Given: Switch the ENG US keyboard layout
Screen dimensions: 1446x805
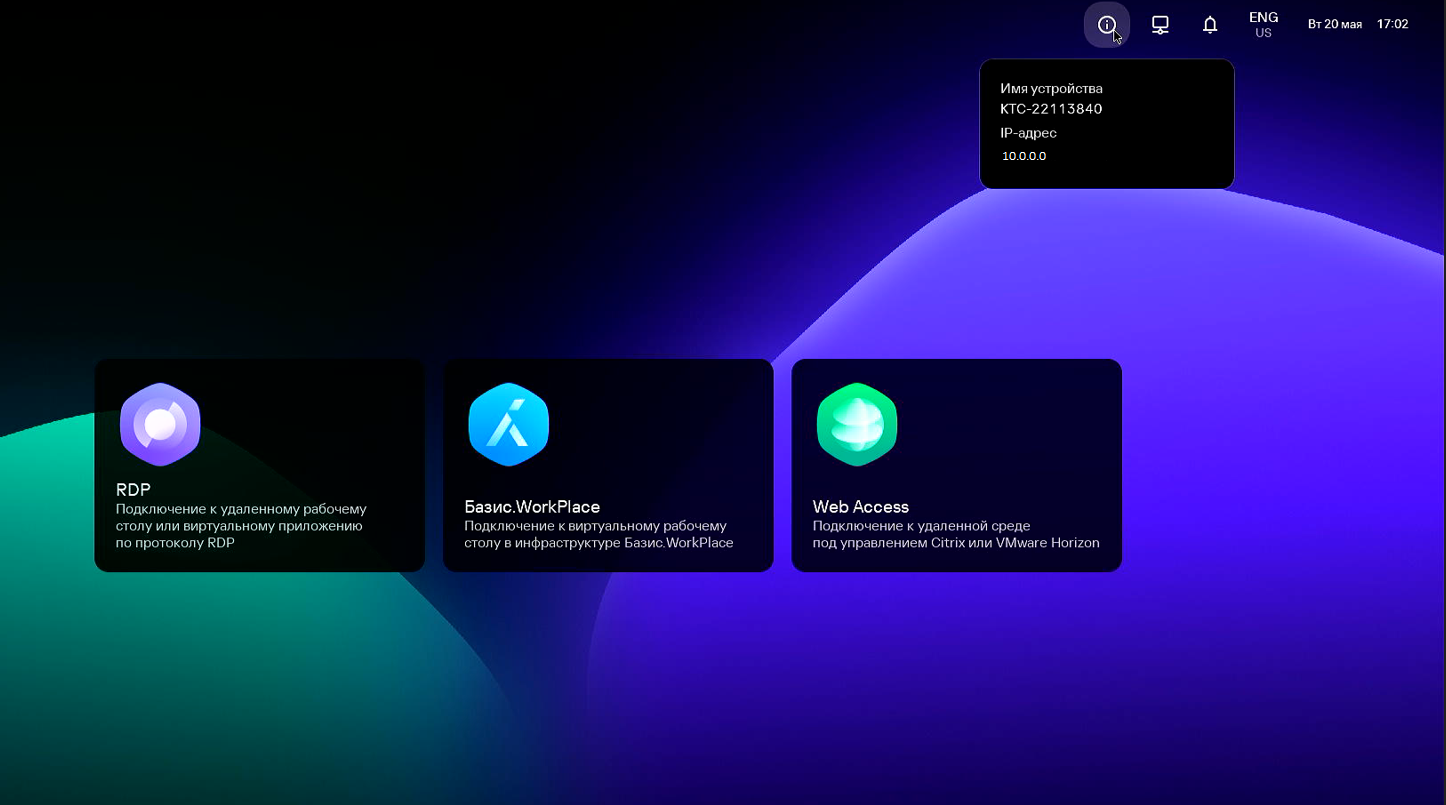Looking at the screenshot, I should [1263, 18].
